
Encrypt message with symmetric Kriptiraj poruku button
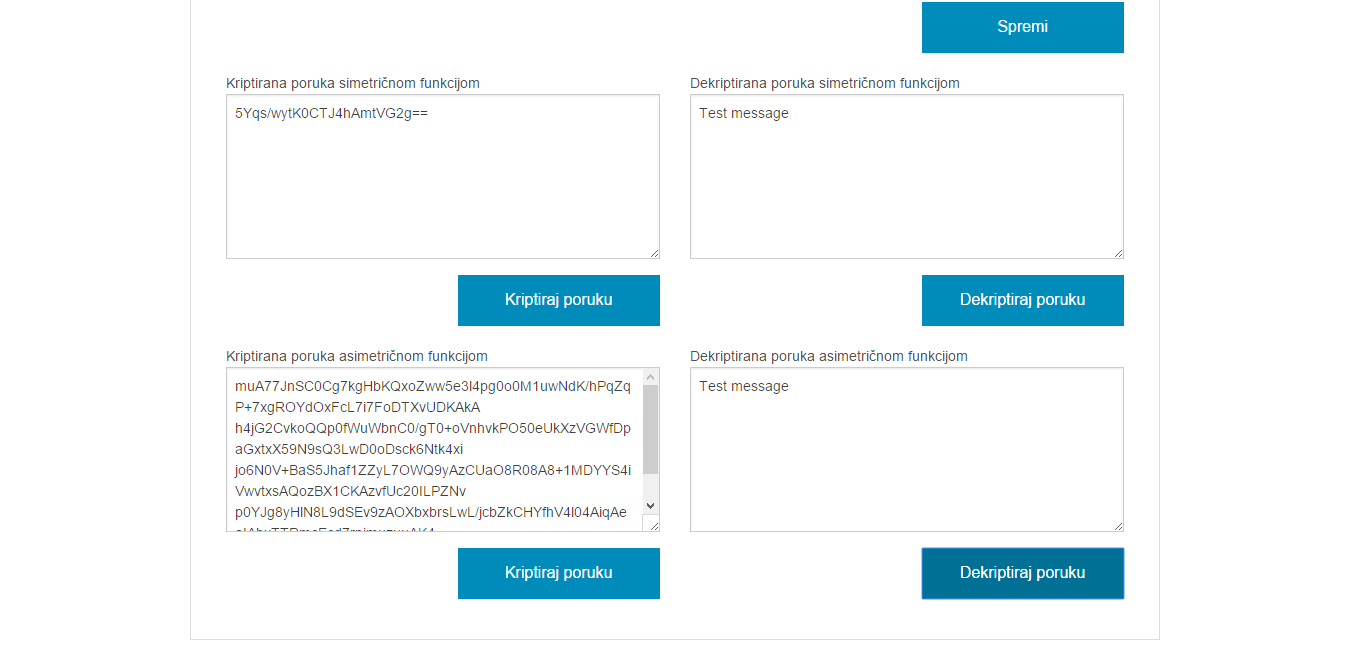[558, 300]
